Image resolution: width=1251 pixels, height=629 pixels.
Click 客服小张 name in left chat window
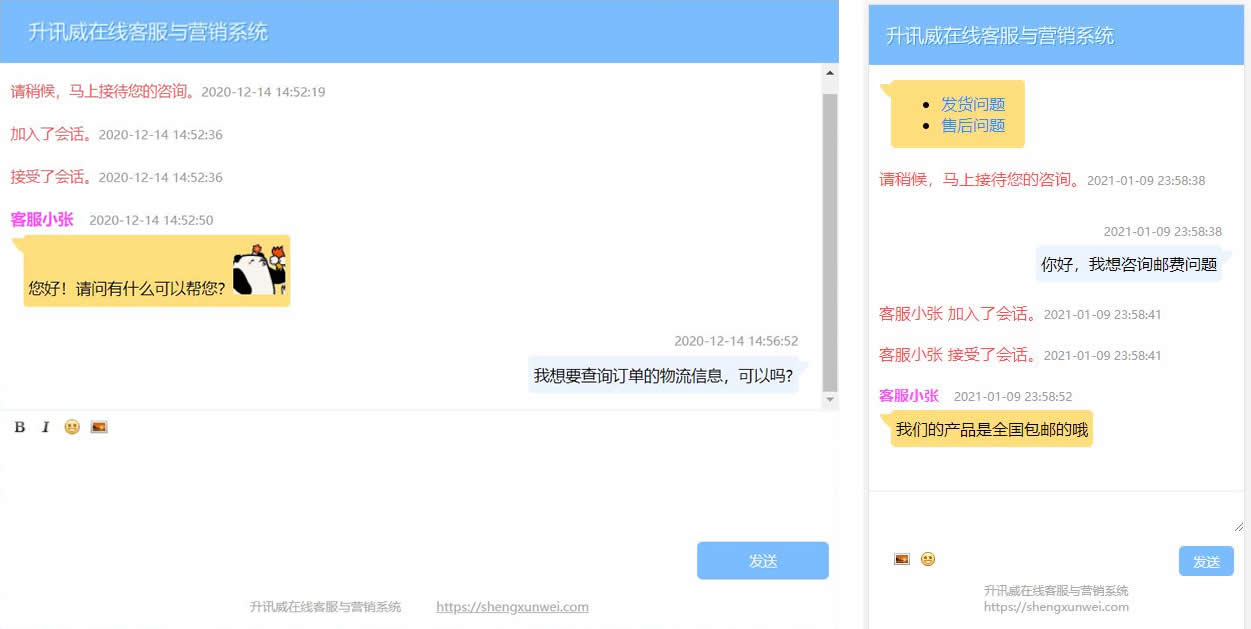coord(42,220)
